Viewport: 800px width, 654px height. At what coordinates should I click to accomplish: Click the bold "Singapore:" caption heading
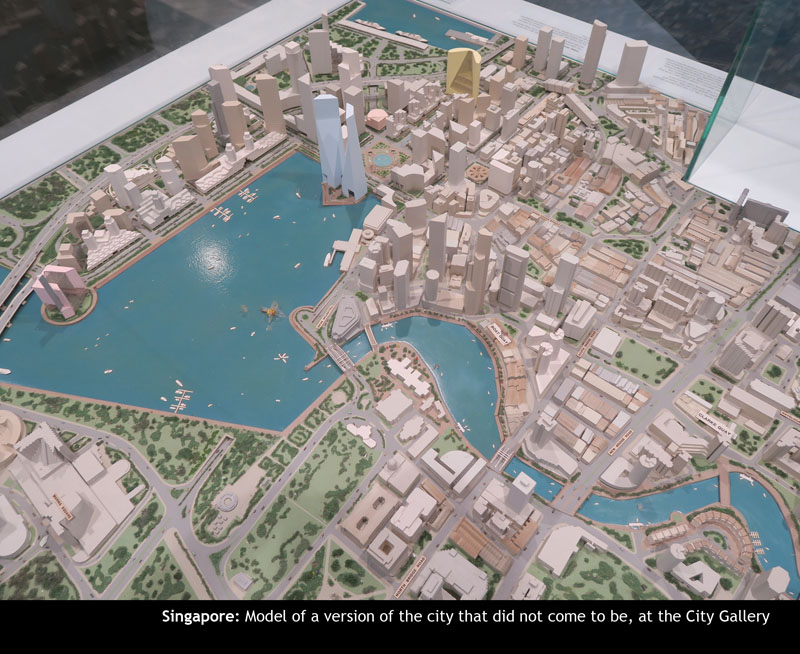(x=201, y=617)
